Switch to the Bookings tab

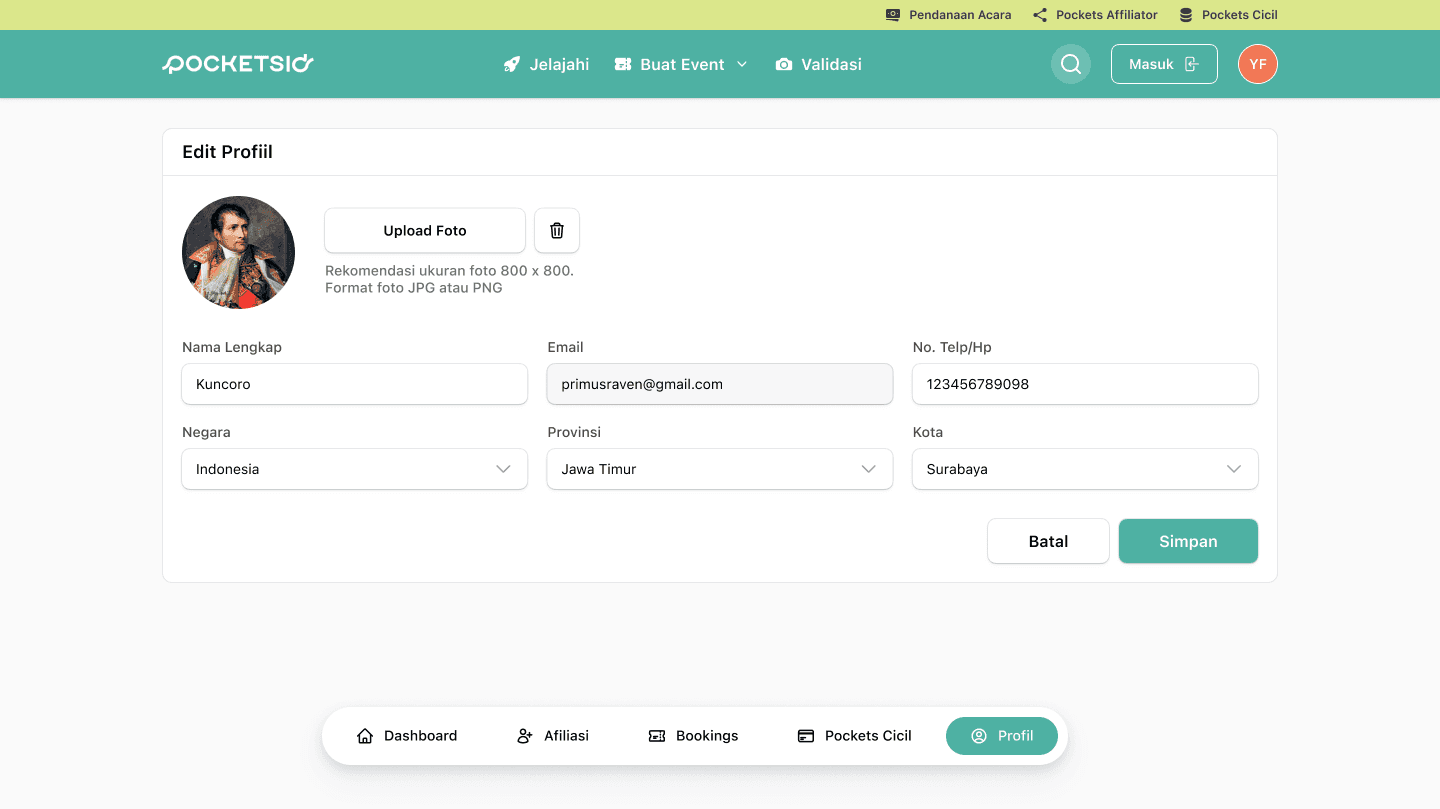coord(693,736)
